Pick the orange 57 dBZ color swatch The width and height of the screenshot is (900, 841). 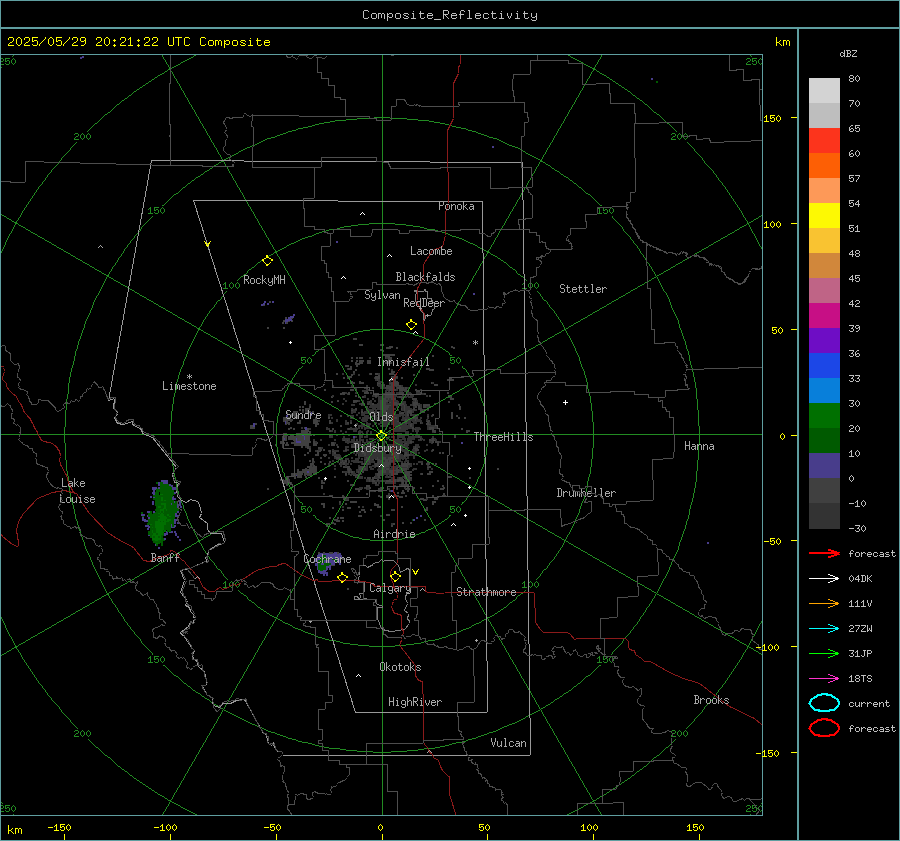tap(824, 165)
